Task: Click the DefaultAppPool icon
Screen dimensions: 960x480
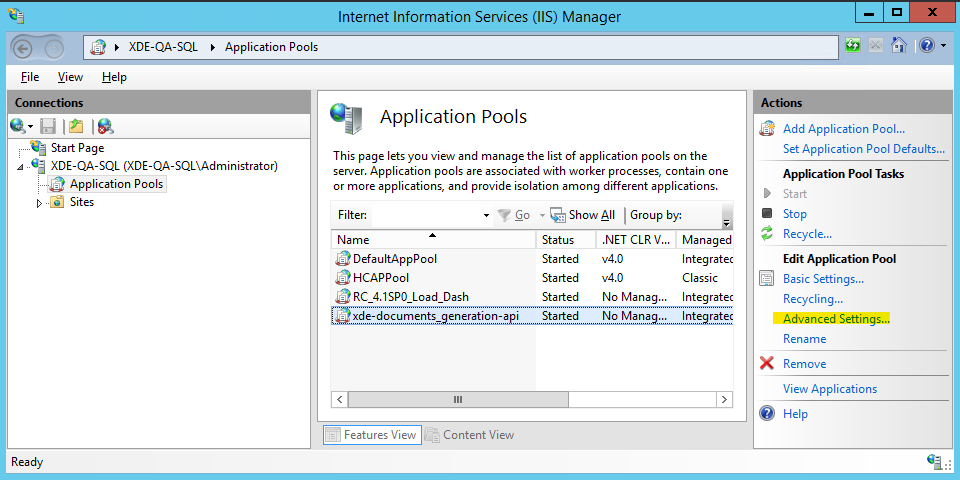Action: (x=343, y=259)
